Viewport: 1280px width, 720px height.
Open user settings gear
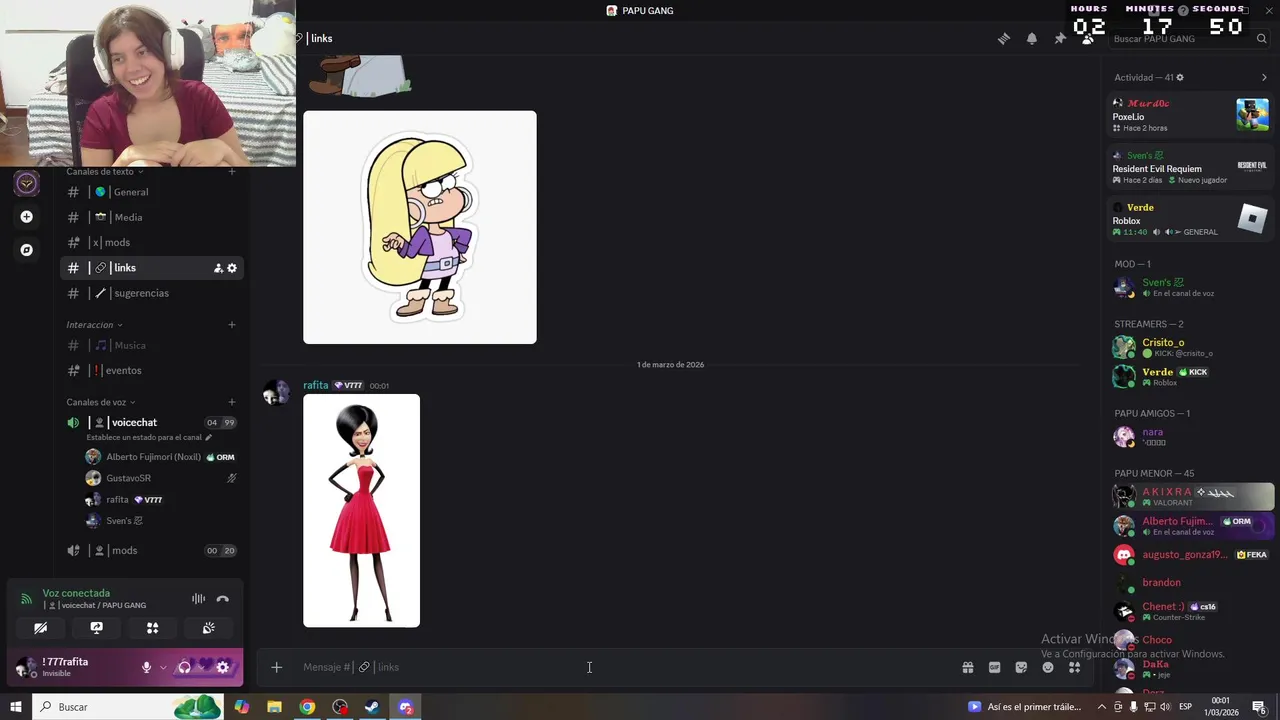[223, 667]
